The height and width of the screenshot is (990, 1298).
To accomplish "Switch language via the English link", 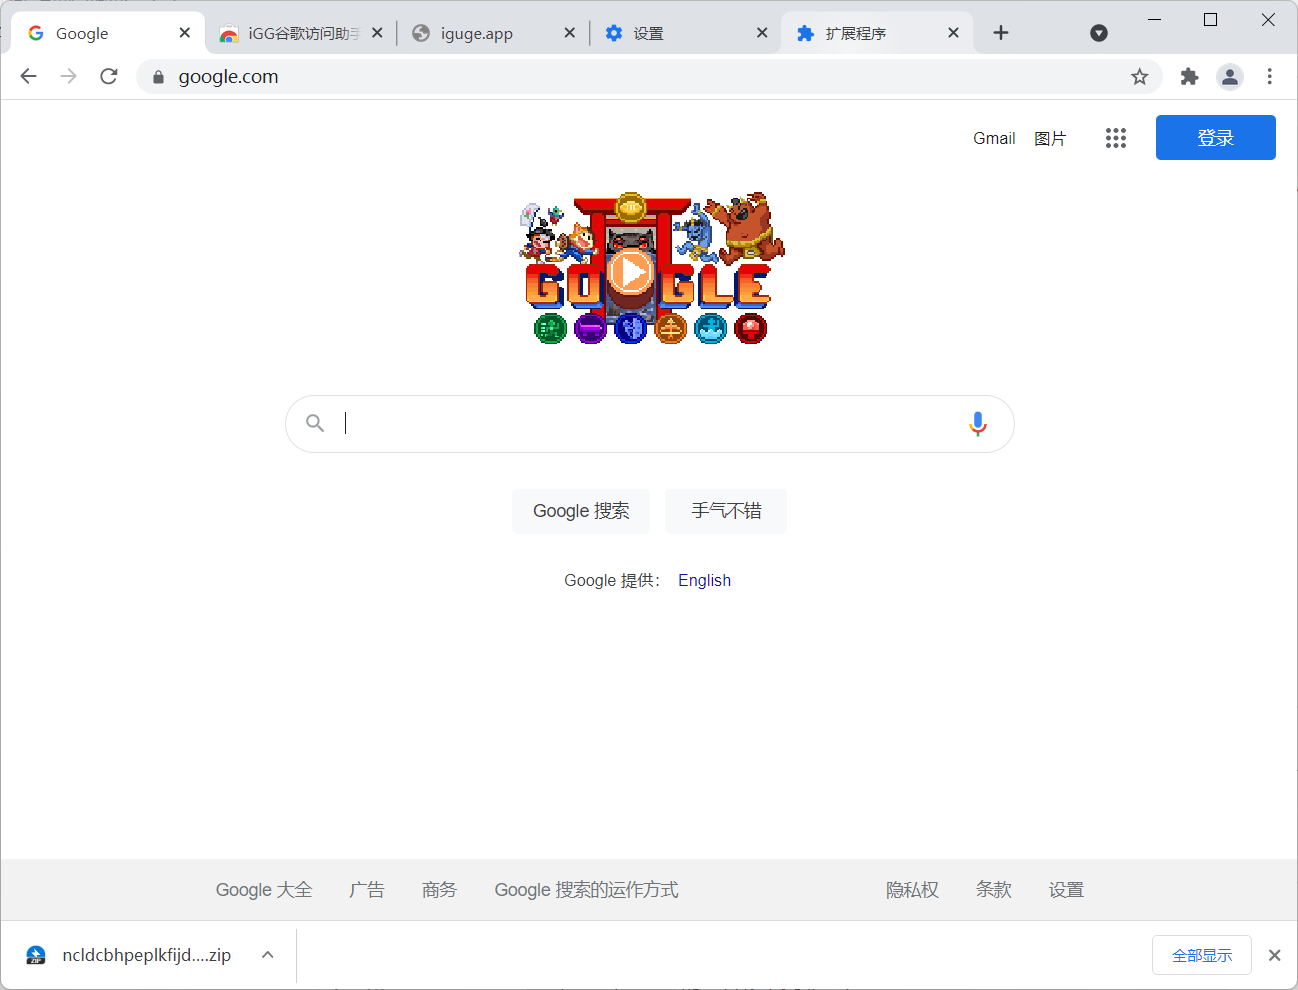I will pos(704,580).
